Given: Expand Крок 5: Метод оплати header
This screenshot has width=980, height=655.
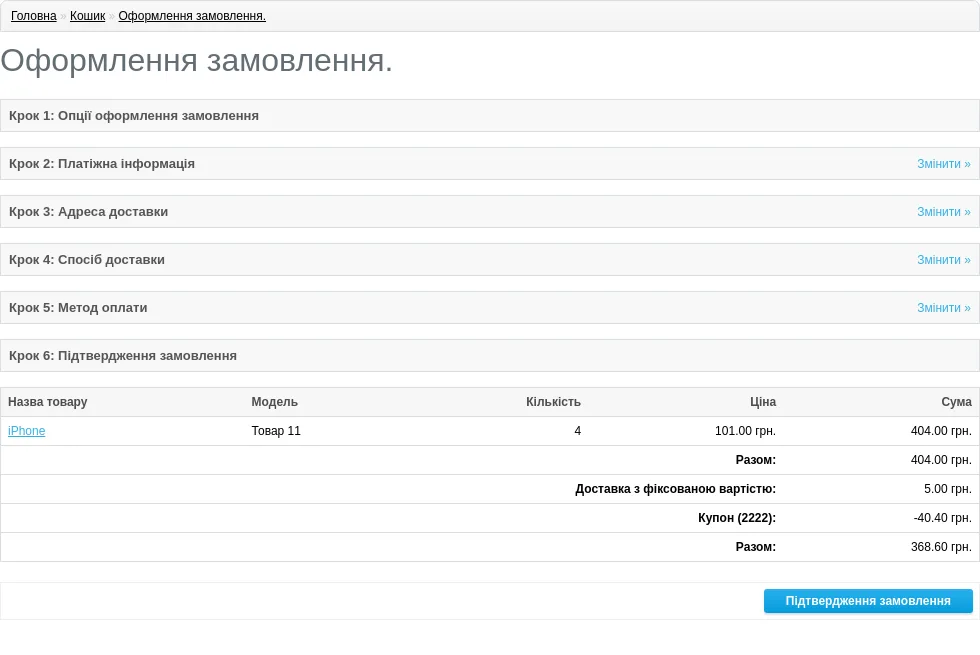Looking at the screenshot, I should click(x=490, y=308).
